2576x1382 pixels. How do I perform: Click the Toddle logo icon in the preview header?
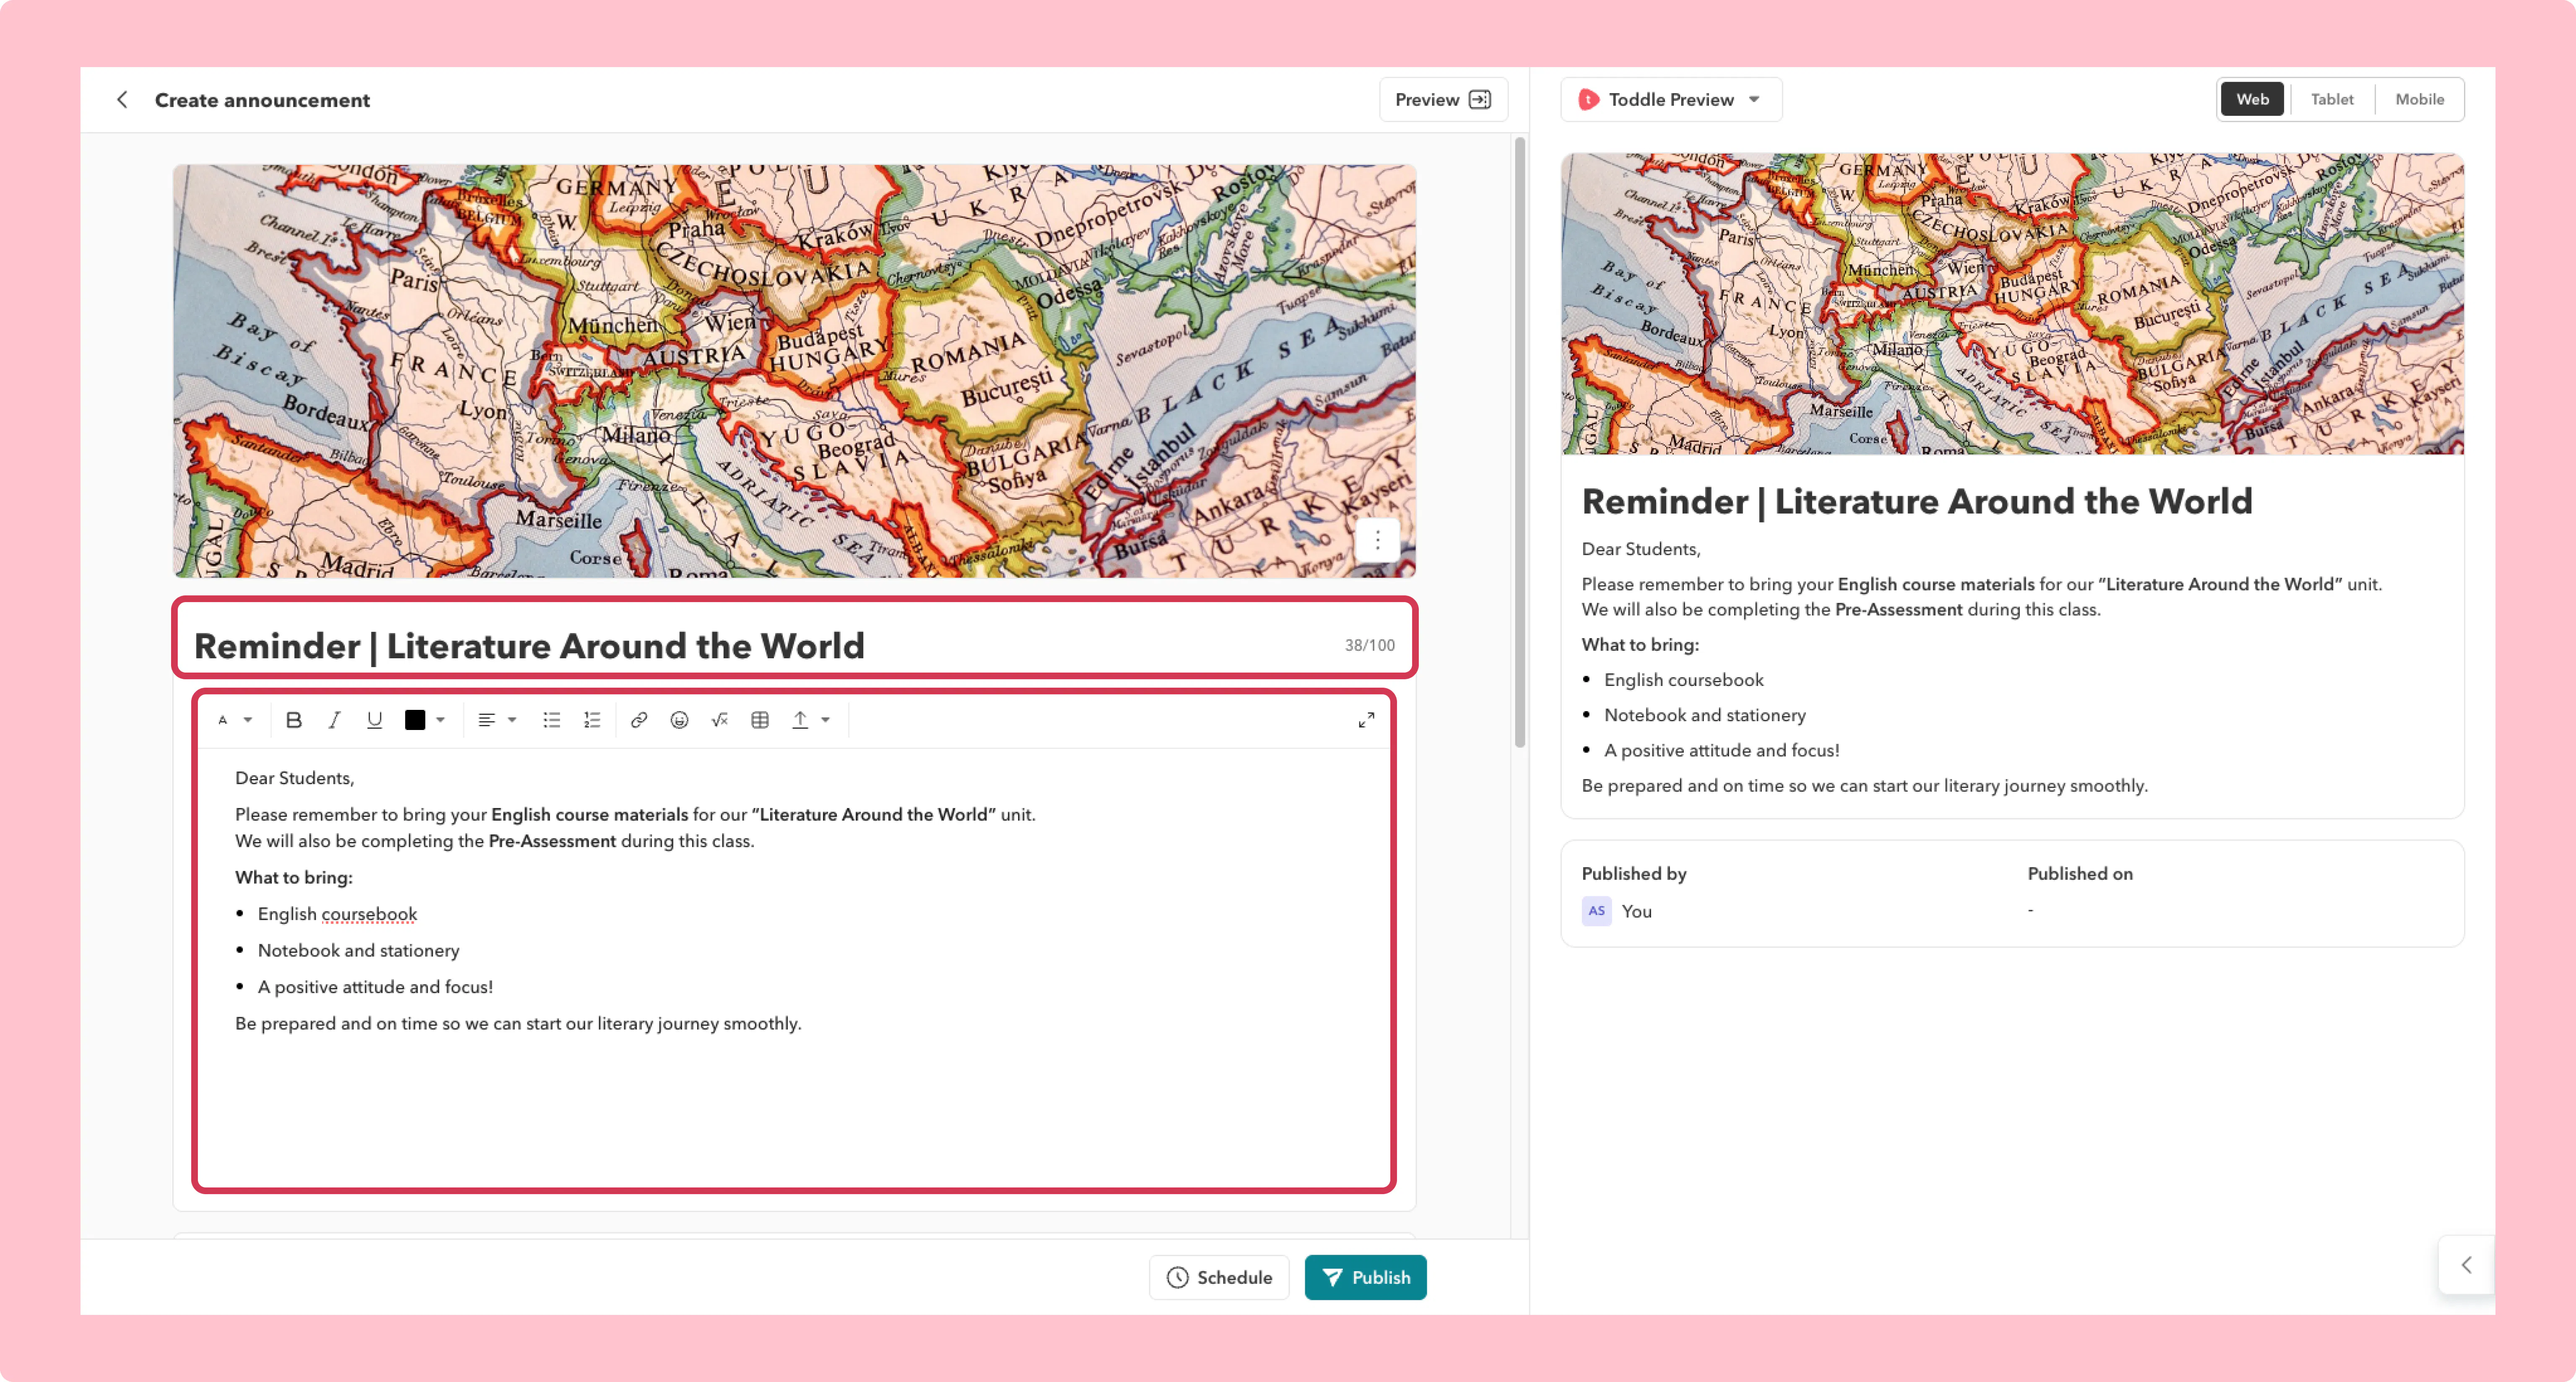(x=1588, y=99)
